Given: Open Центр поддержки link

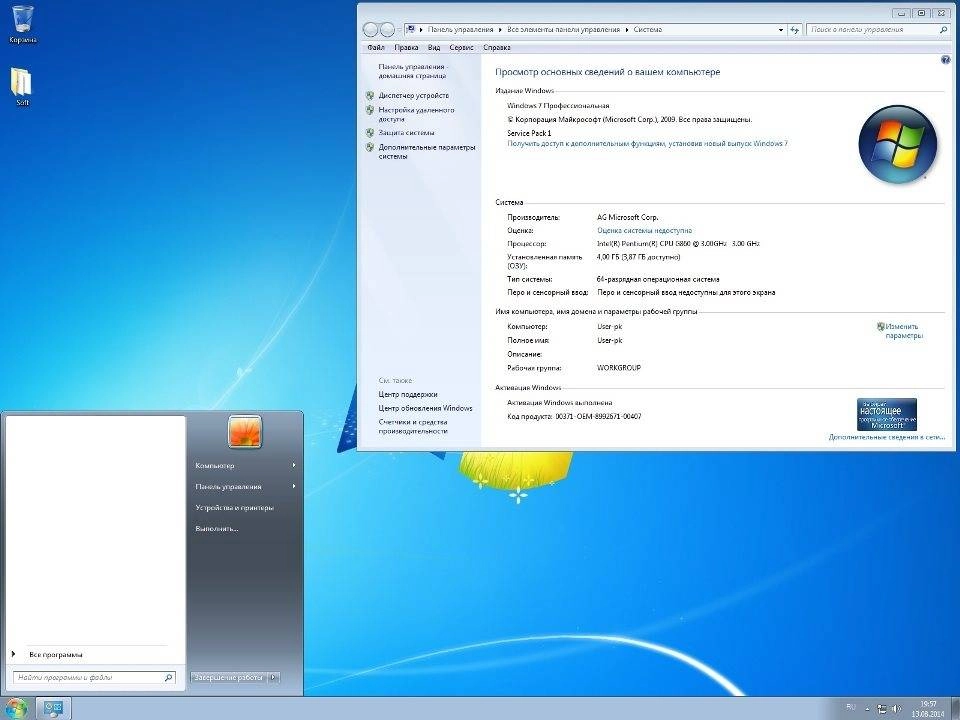Looking at the screenshot, I should tap(408, 395).
